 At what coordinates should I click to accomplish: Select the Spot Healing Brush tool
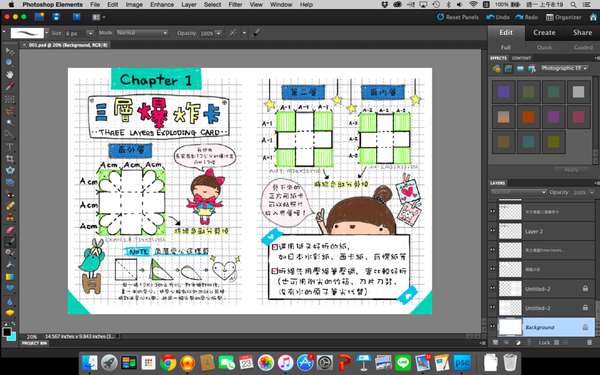tap(10, 206)
